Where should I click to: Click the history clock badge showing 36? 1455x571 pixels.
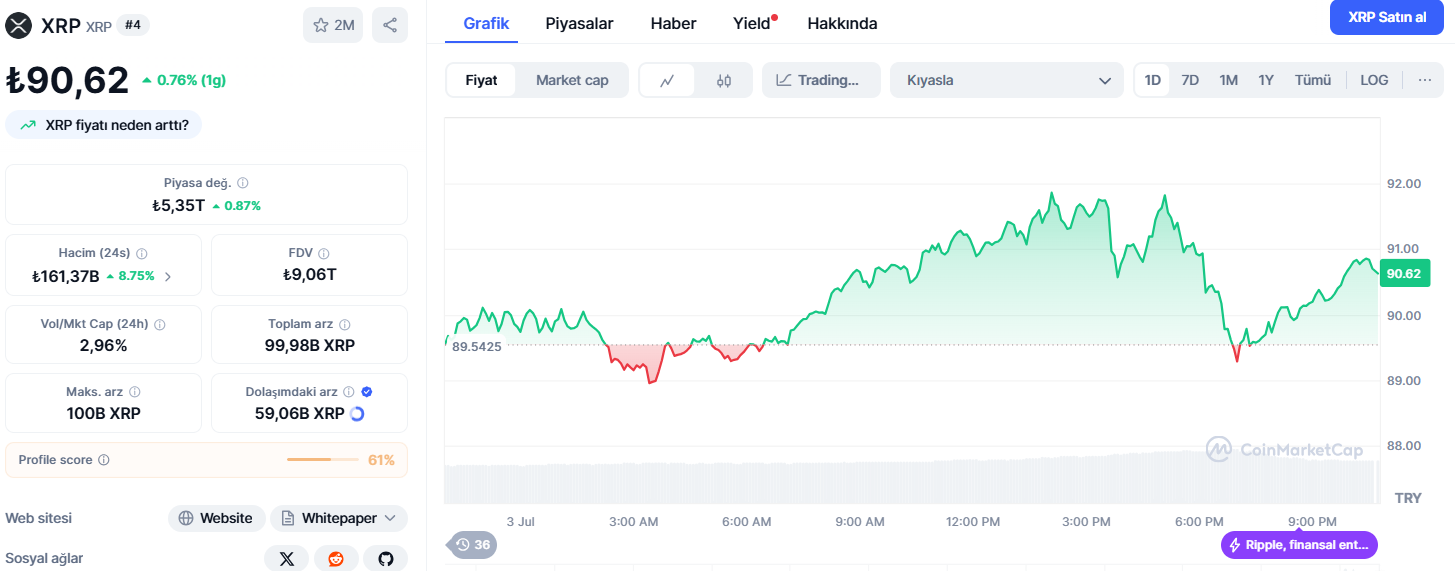pos(473,544)
